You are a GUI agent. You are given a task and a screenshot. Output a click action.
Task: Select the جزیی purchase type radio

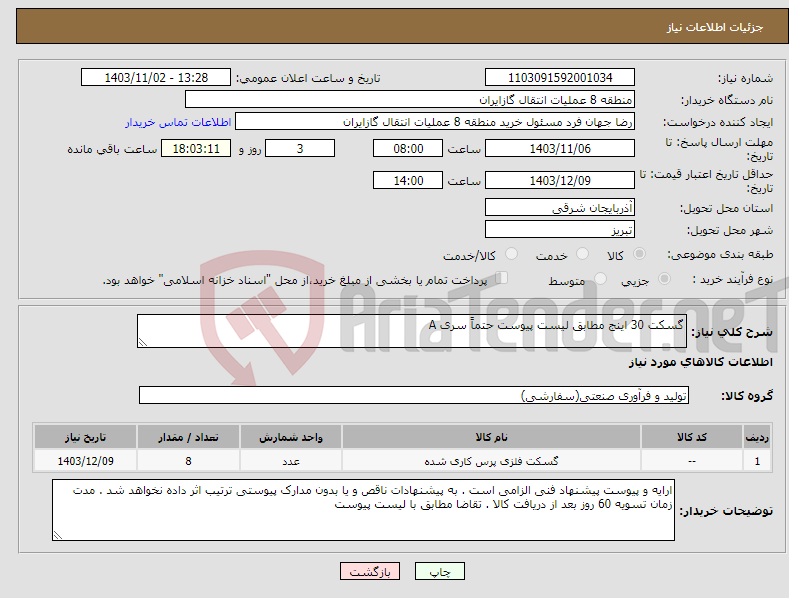[x=664, y=278]
